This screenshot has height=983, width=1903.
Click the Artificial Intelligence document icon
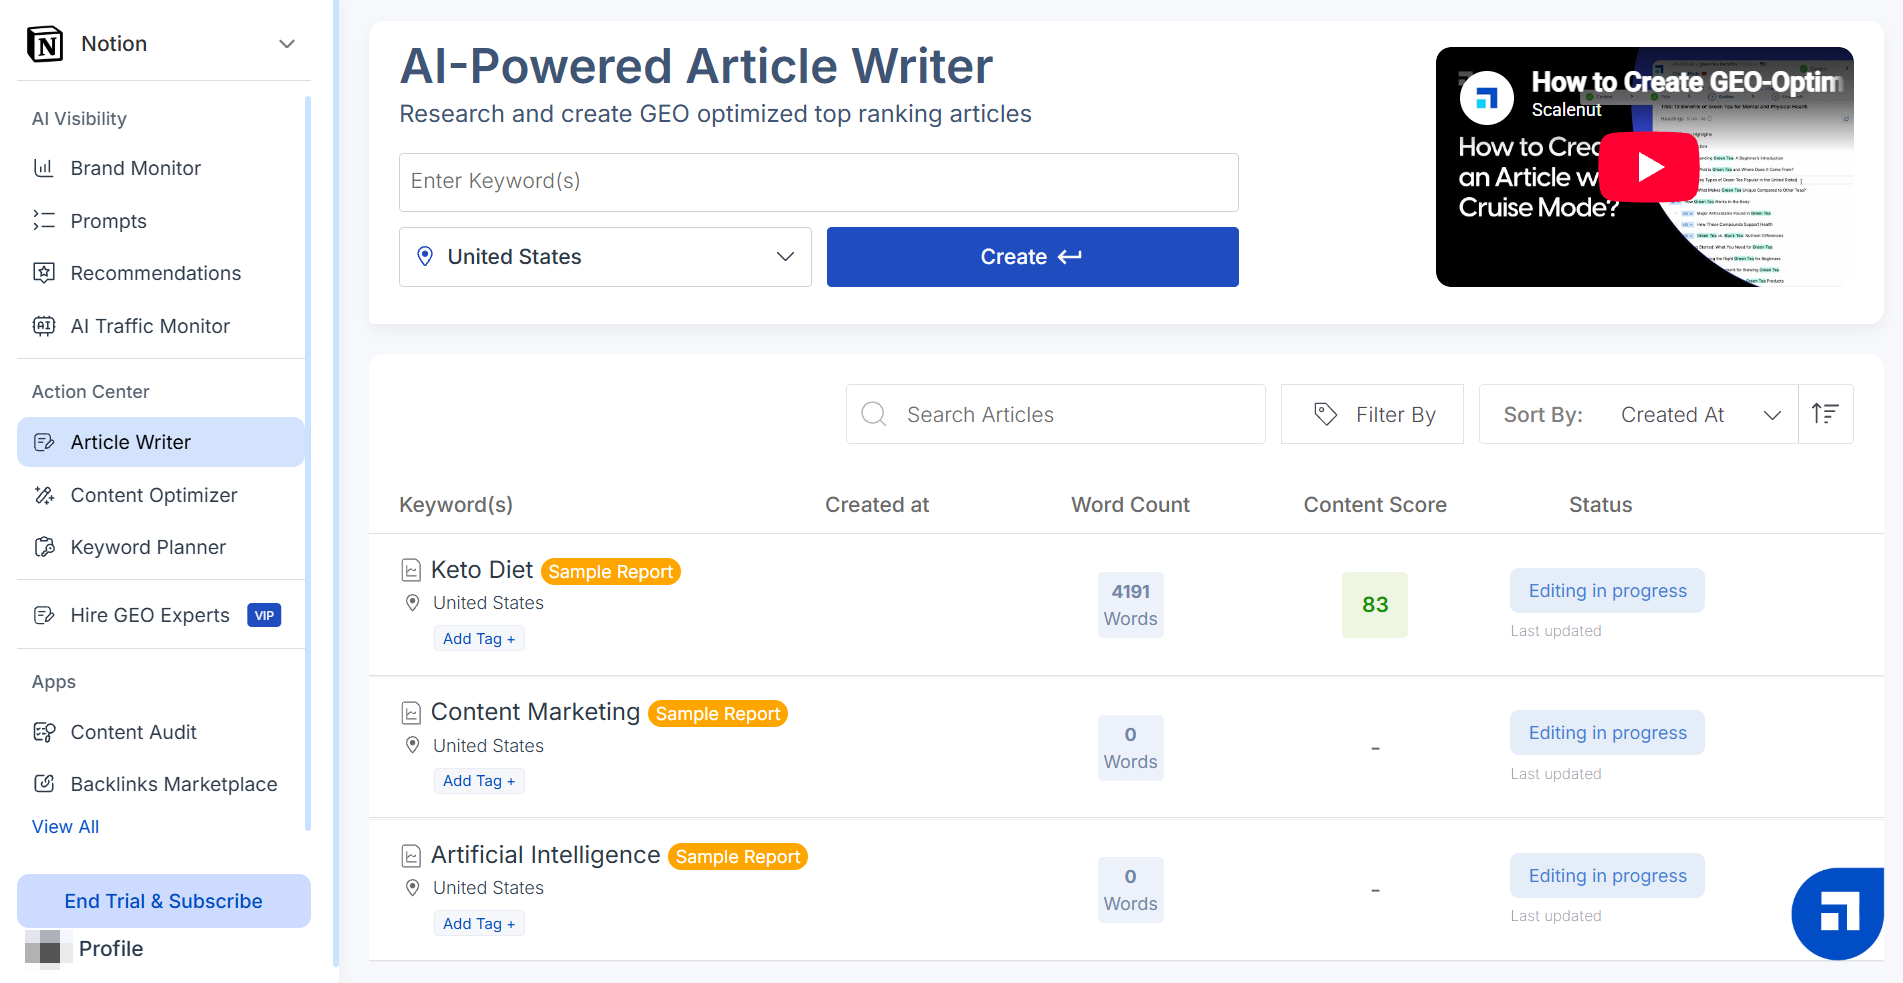[x=411, y=856]
